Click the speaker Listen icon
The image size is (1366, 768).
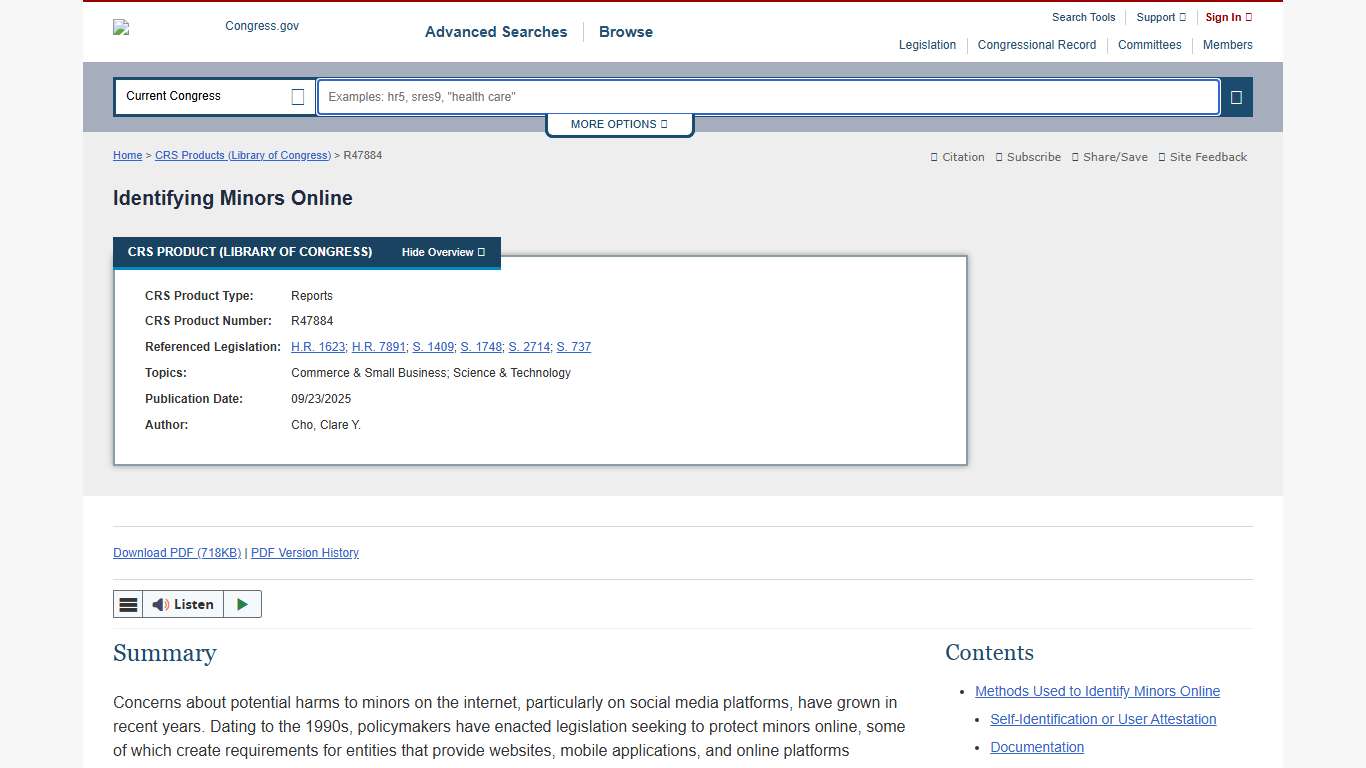tap(160, 604)
